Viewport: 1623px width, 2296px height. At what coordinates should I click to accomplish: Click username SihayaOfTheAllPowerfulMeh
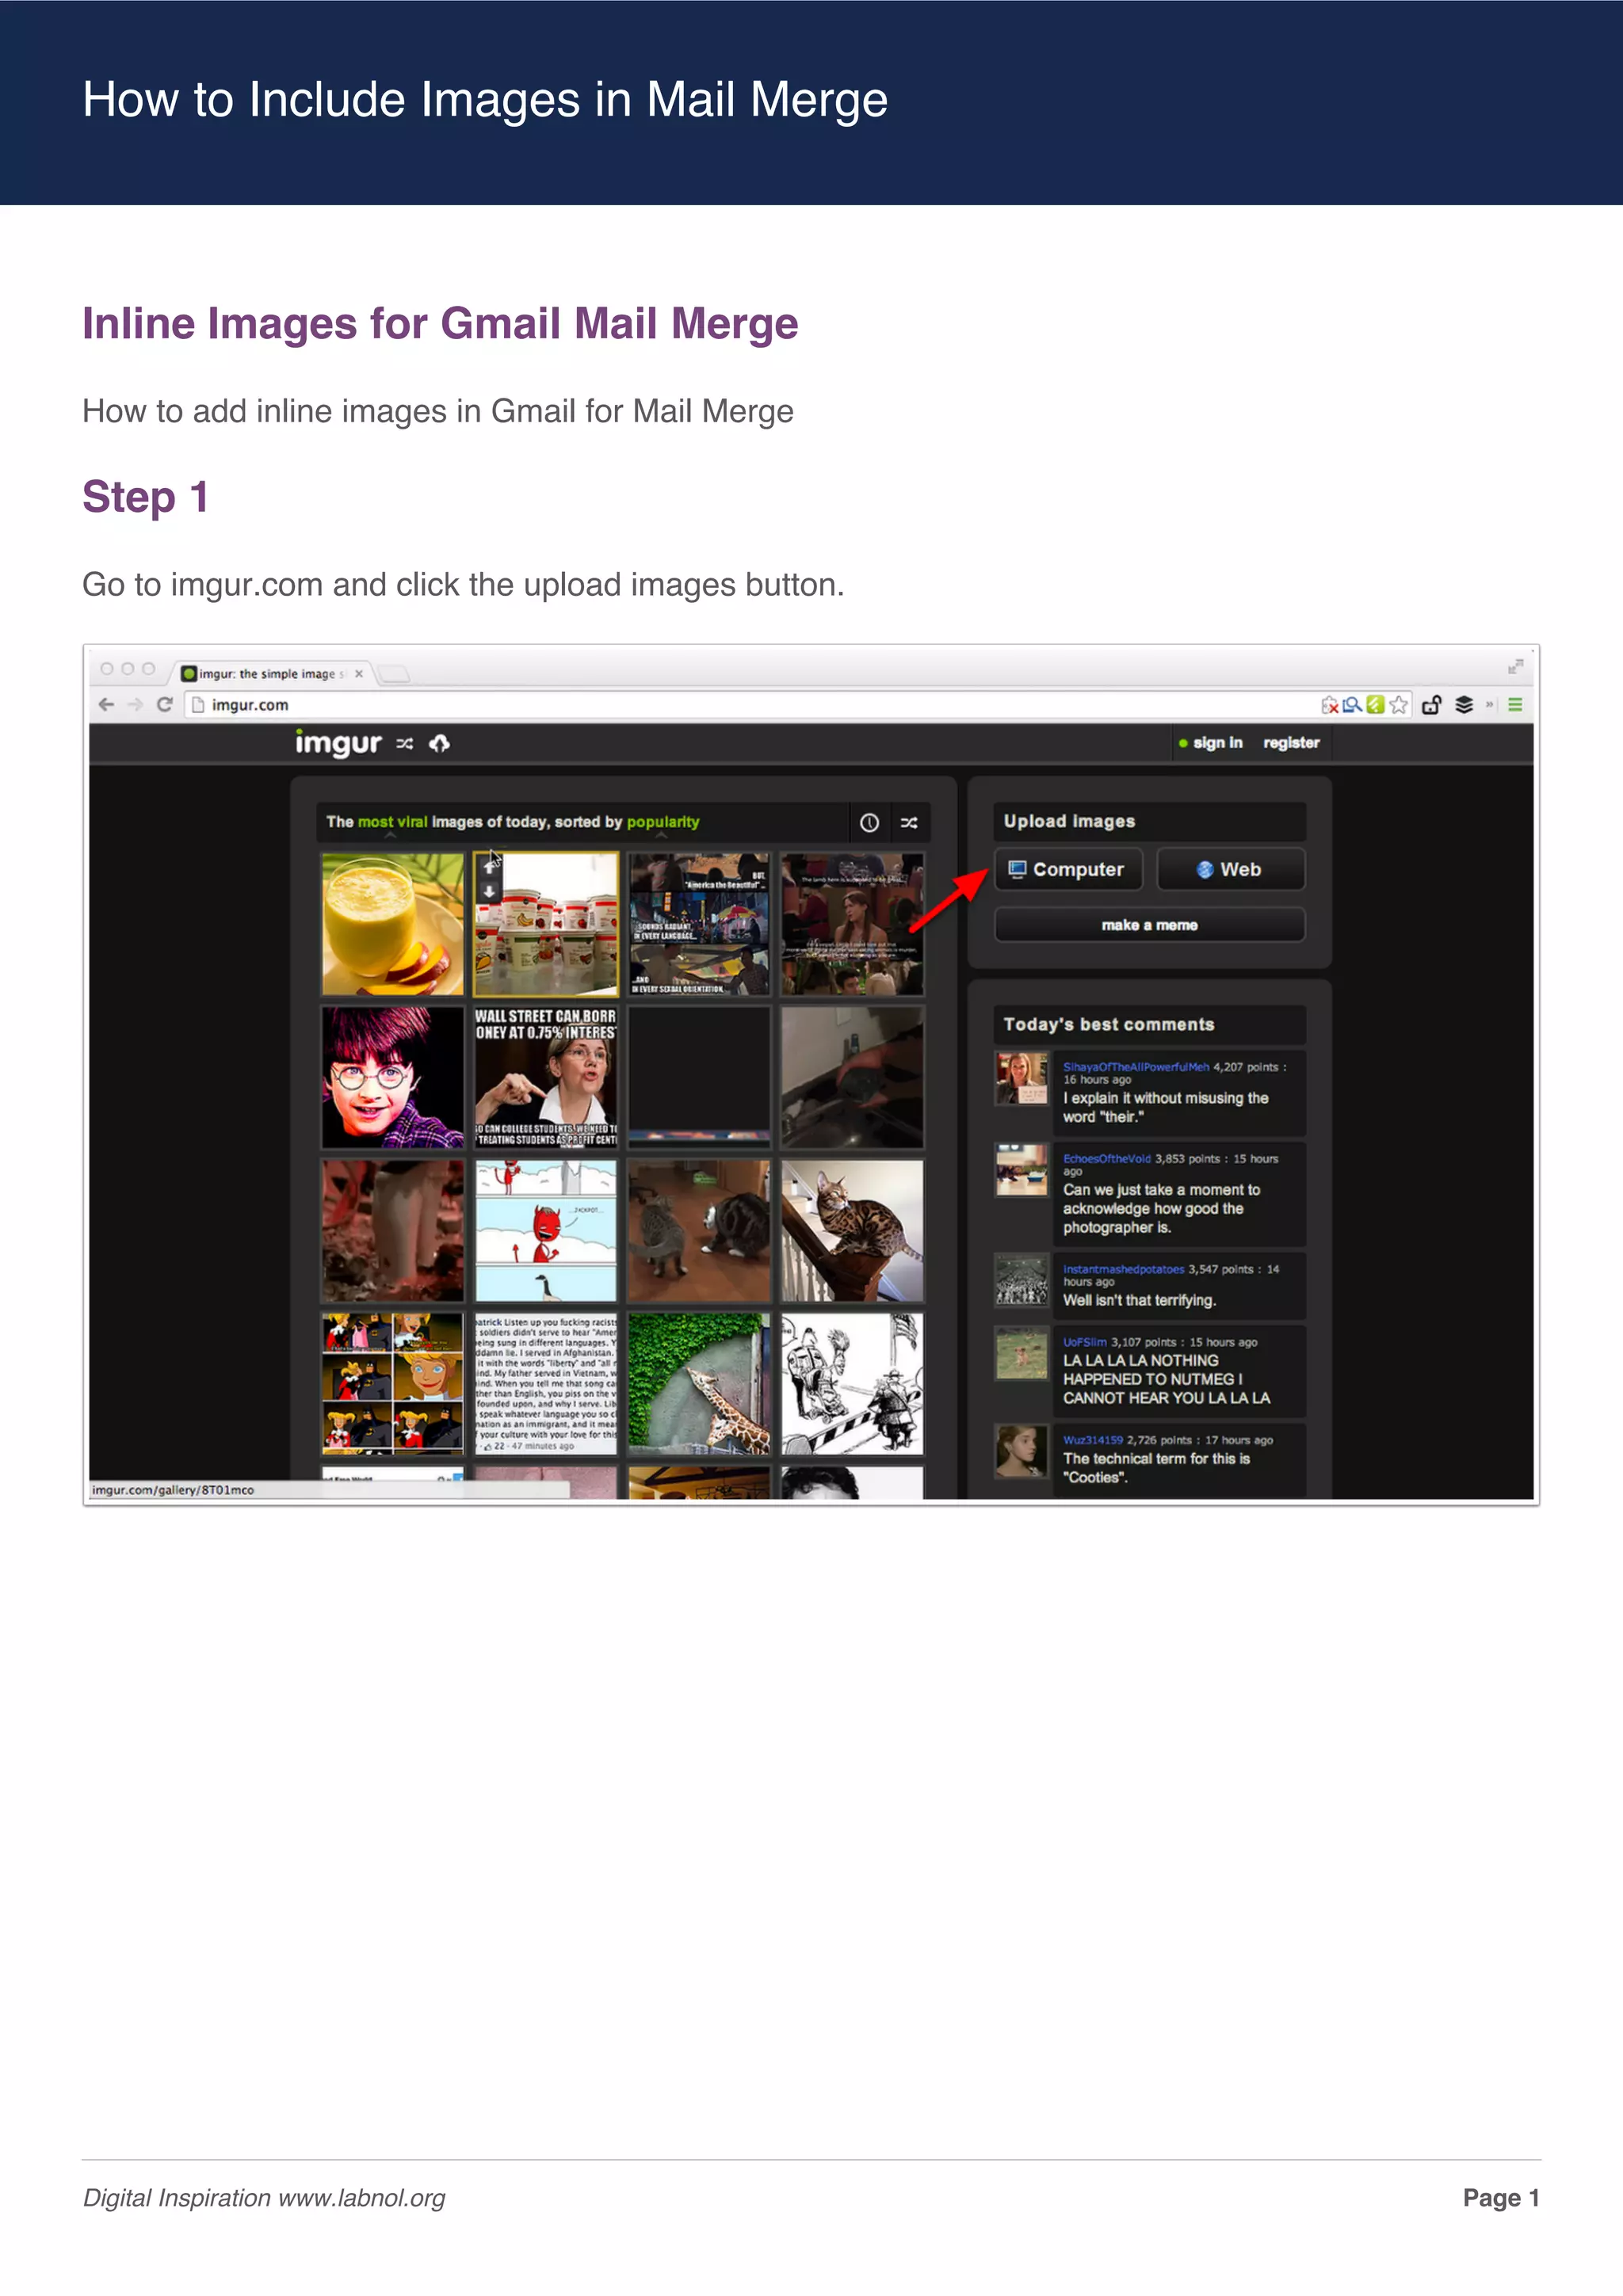1136,1067
